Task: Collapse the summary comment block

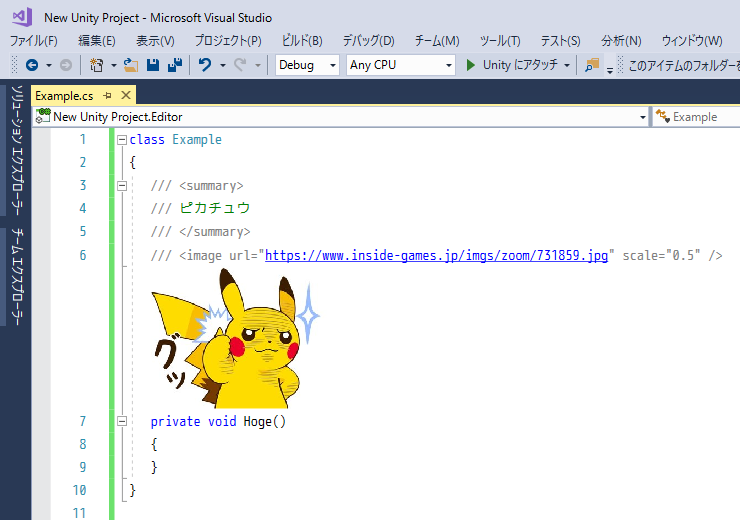Action: pyautogui.click(x=122, y=186)
